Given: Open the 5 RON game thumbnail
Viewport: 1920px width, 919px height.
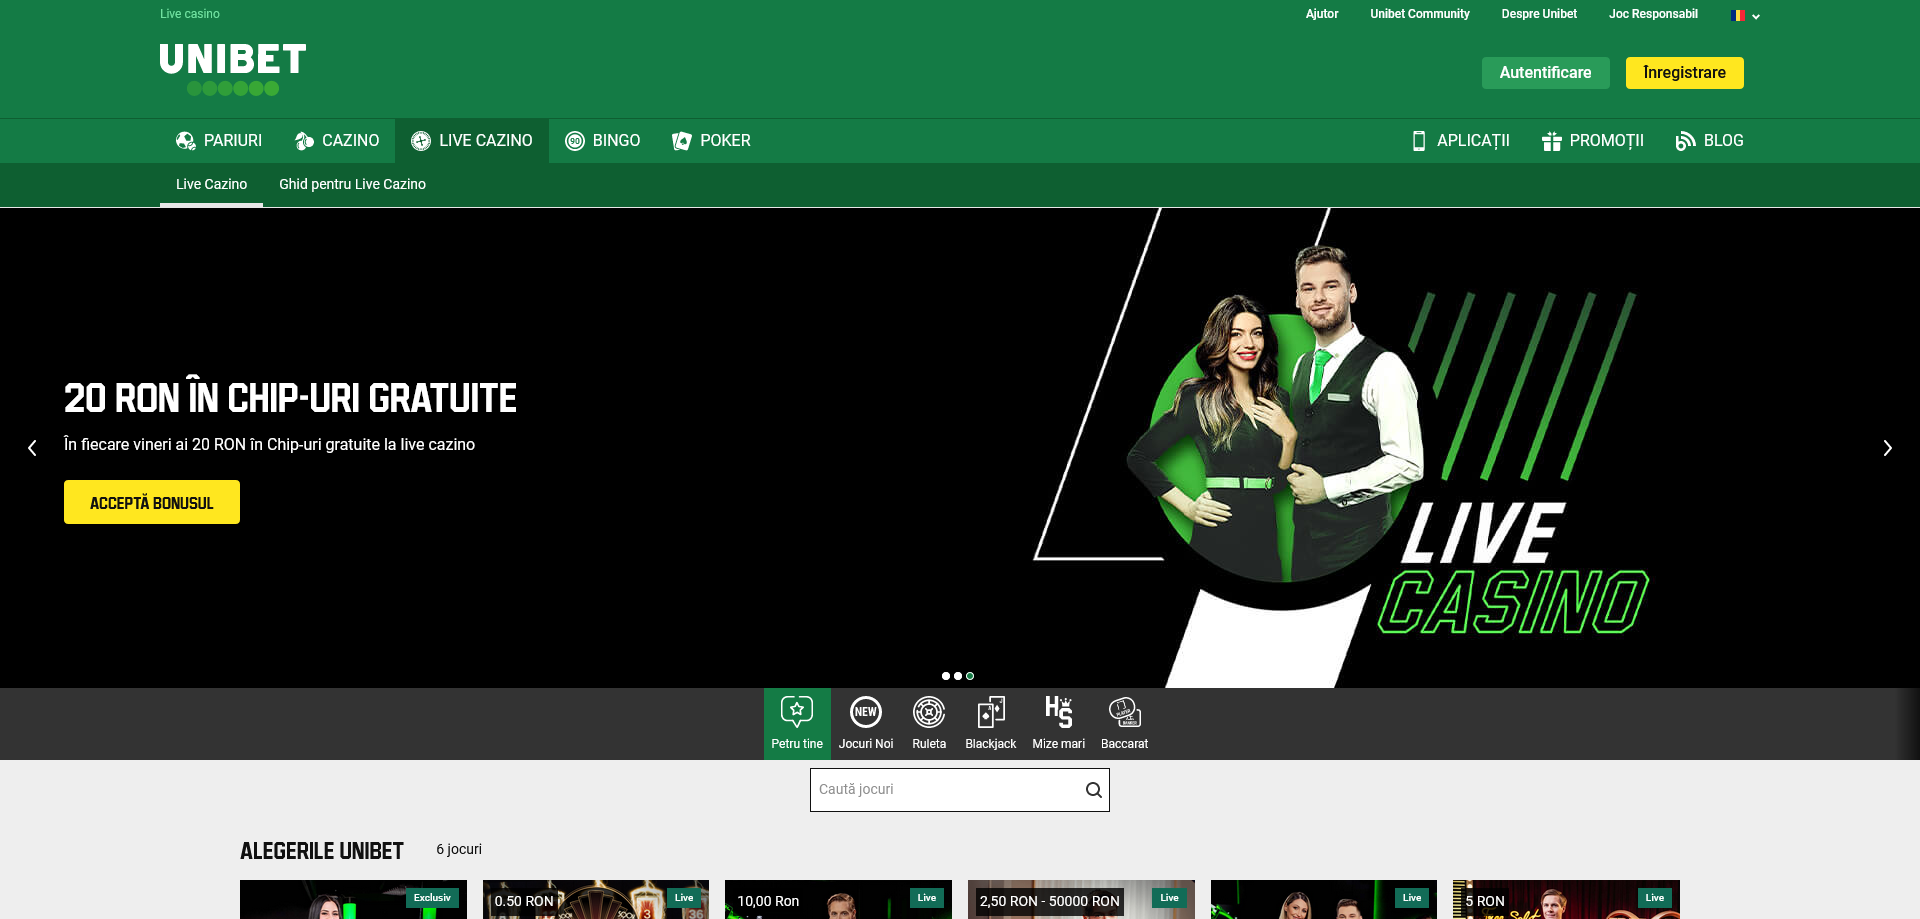Looking at the screenshot, I should (1566, 900).
